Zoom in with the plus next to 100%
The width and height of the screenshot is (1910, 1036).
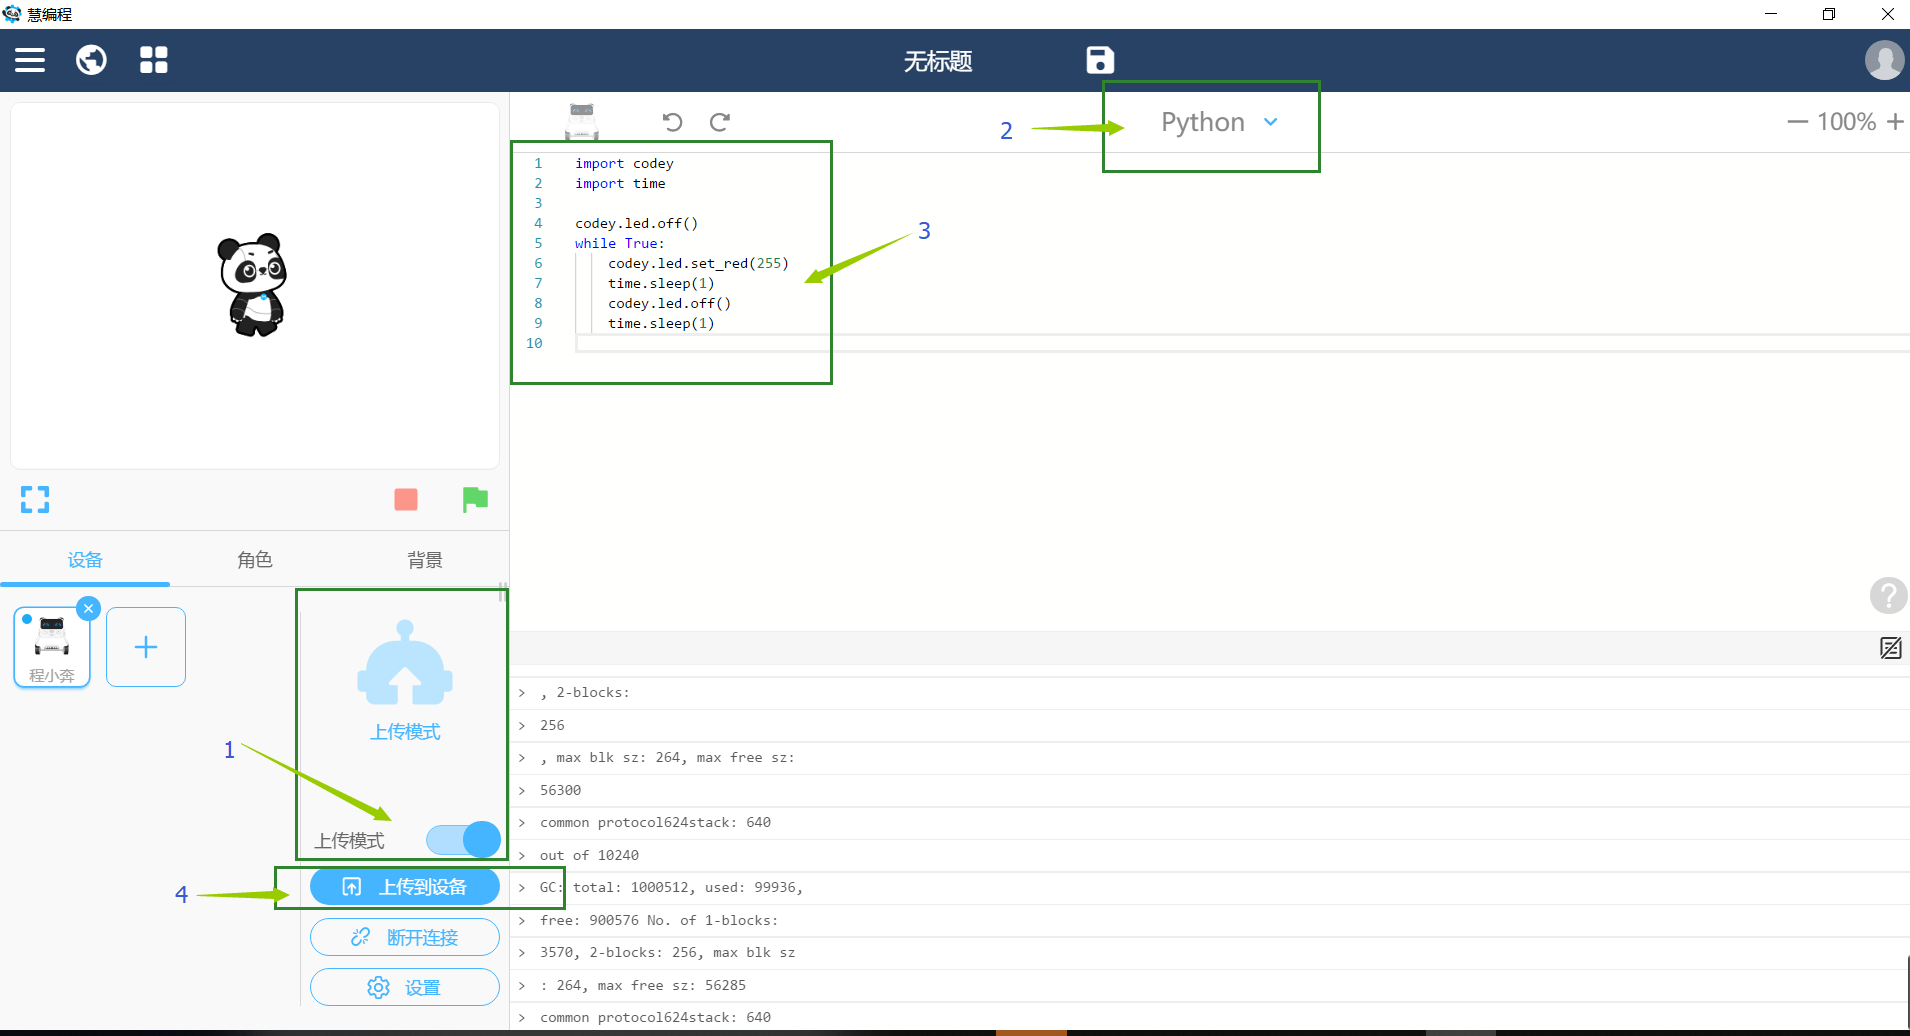pyautogui.click(x=1895, y=121)
